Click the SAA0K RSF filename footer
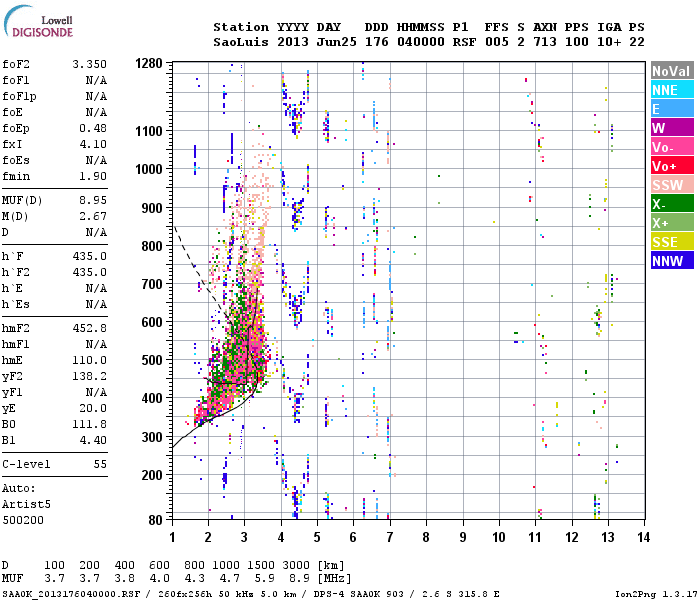The width and height of the screenshot is (700, 600). (x=71, y=594)
